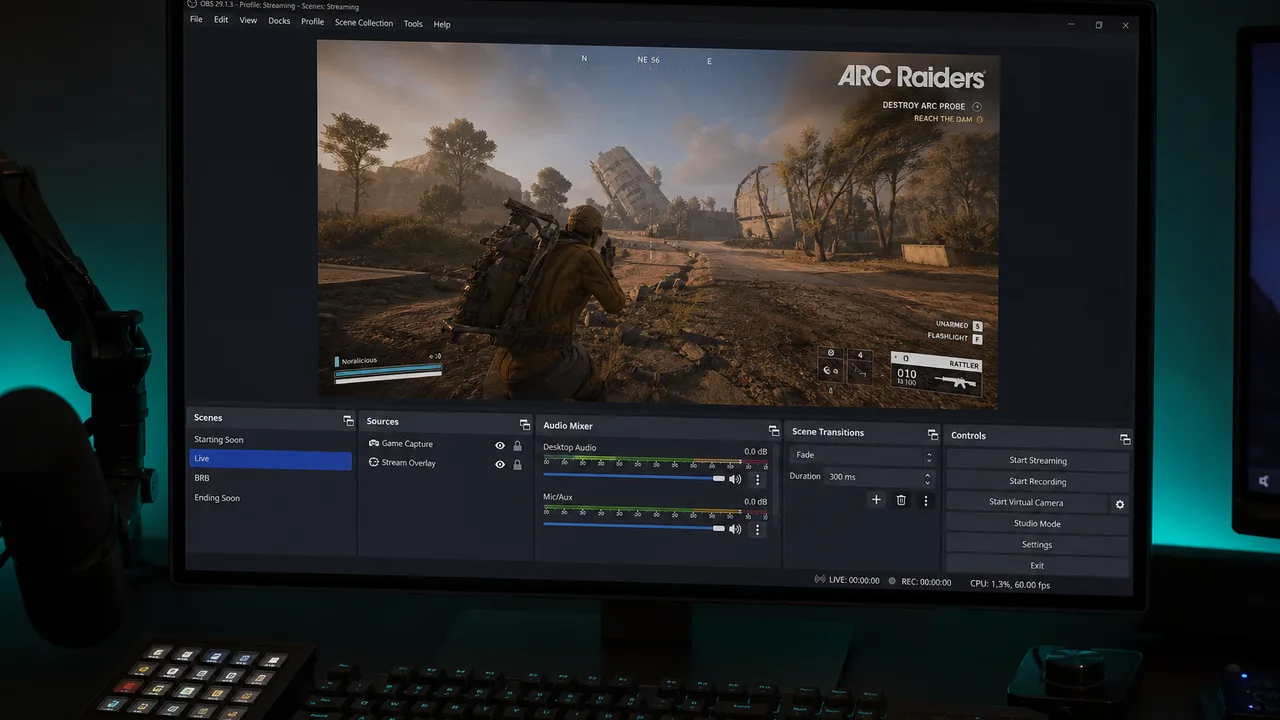
Task: Open virtual camera gear settings
Action: (1120, 504)
